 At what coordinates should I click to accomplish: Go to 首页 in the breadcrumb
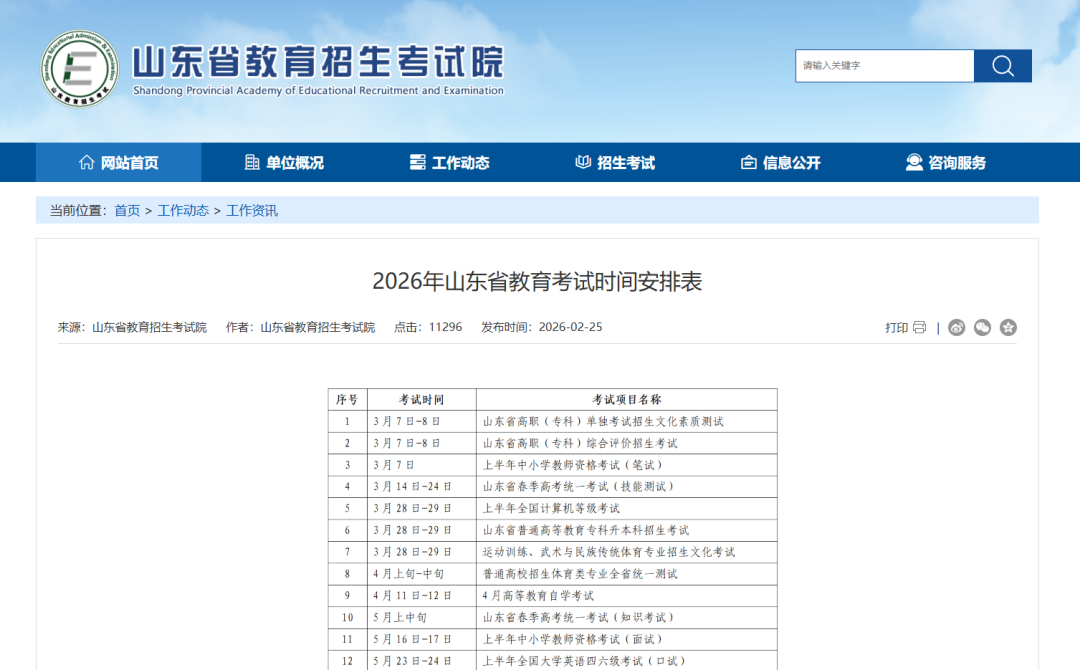click(127, 211)
